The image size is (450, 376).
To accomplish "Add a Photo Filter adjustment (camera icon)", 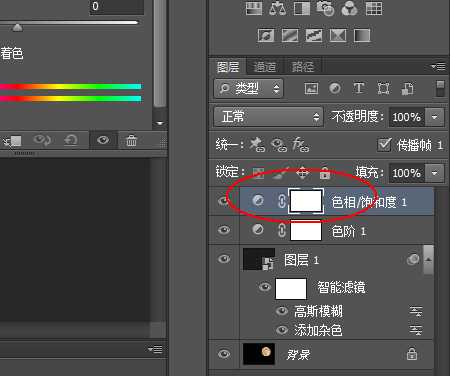I will 325,8.
